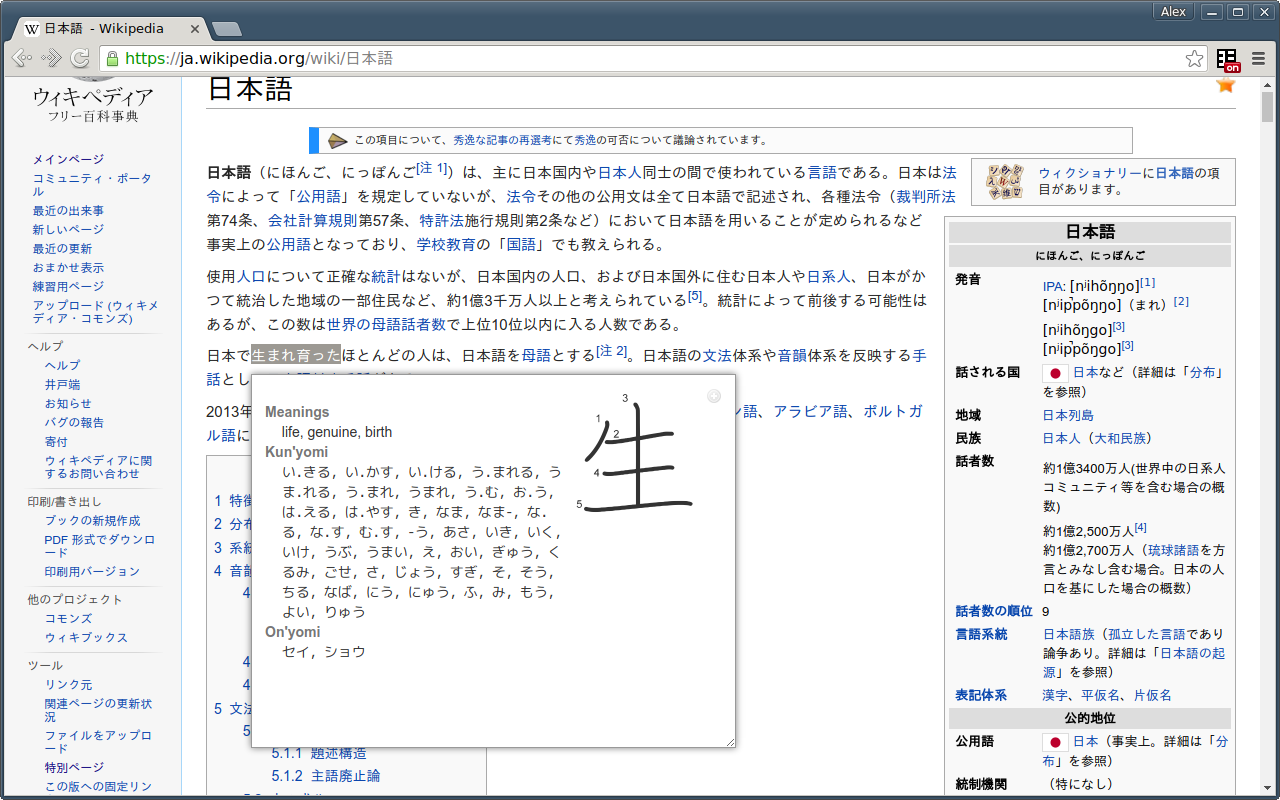
Task: Click the Wiktionary tiles icon
Action: click(x=1005, y=181)
